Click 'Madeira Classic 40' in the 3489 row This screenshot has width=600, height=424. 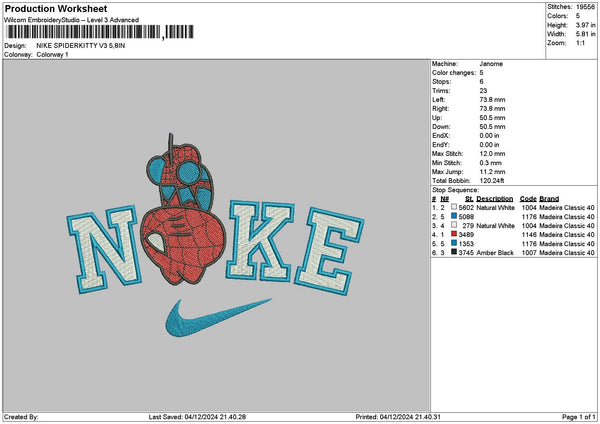567,235
